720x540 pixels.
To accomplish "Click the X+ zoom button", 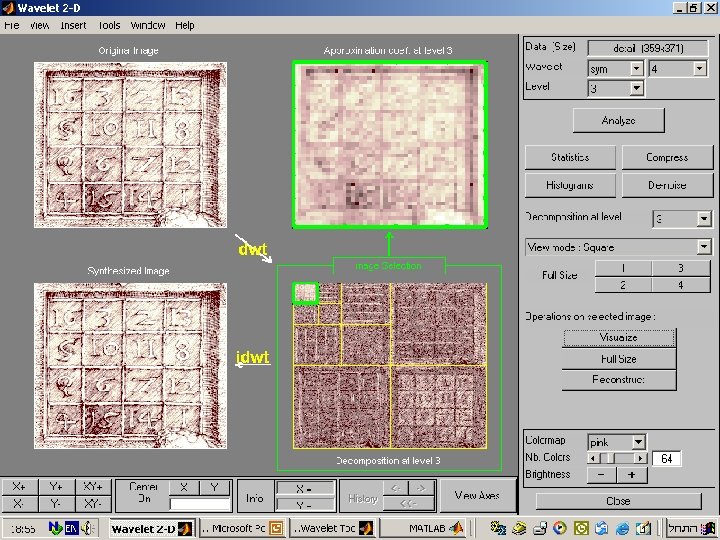I will (x=19, y=487).
